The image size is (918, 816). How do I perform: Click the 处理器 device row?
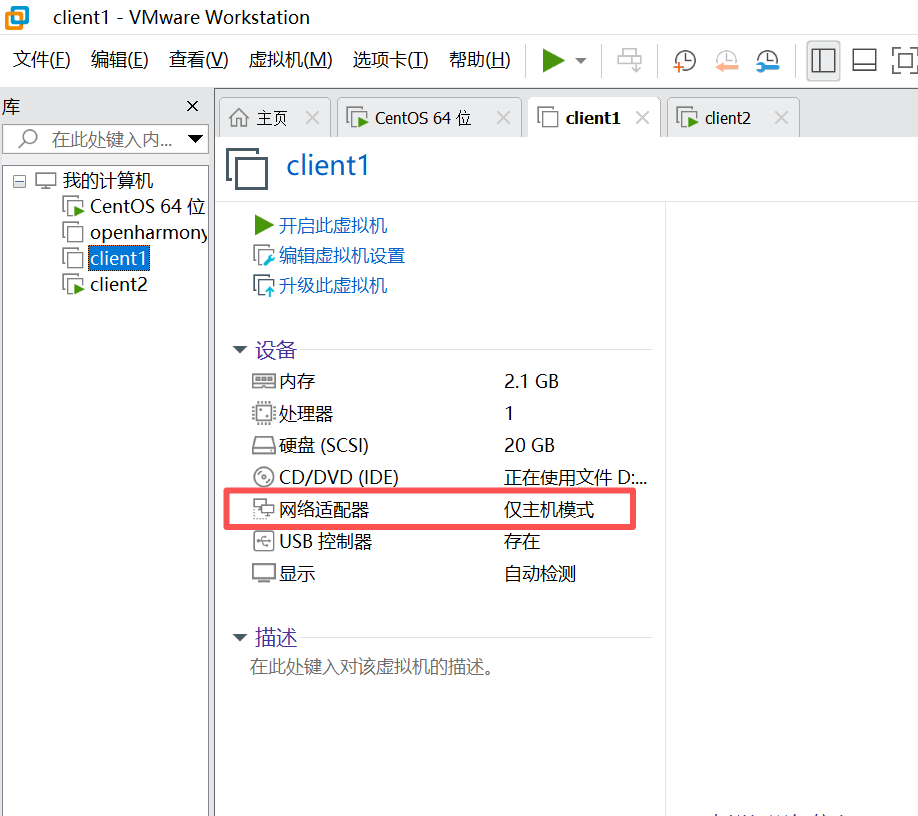[451, 414]
